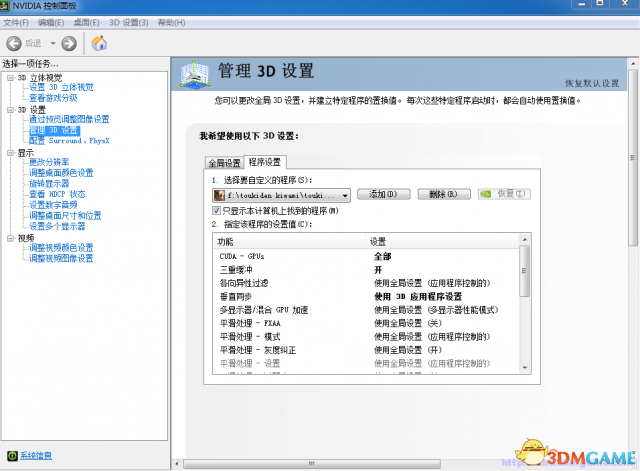The height and width of the screenshot is (471, 640).
Task: Open the 3D 设置(3) menu
Action: (129, 23)
